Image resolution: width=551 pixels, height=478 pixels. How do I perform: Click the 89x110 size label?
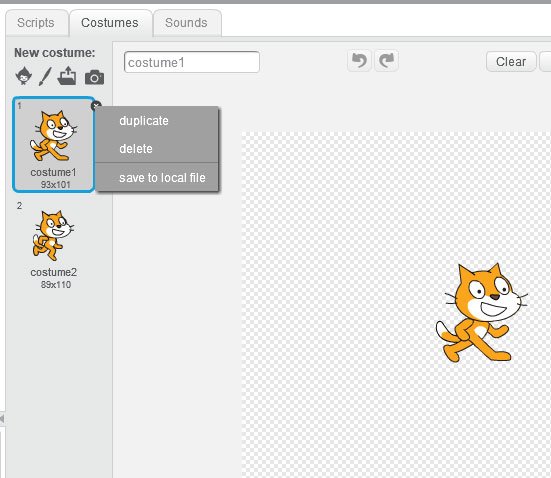[56, 284]
